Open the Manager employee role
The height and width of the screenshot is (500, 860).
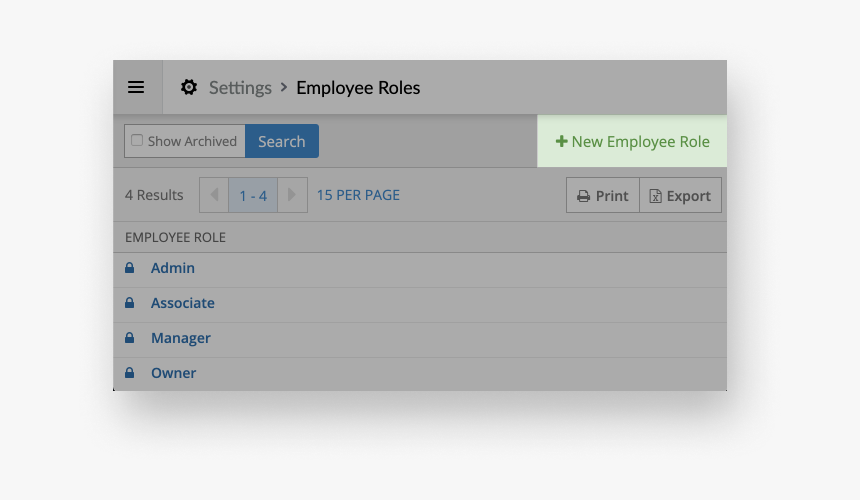tap(181, 338)
